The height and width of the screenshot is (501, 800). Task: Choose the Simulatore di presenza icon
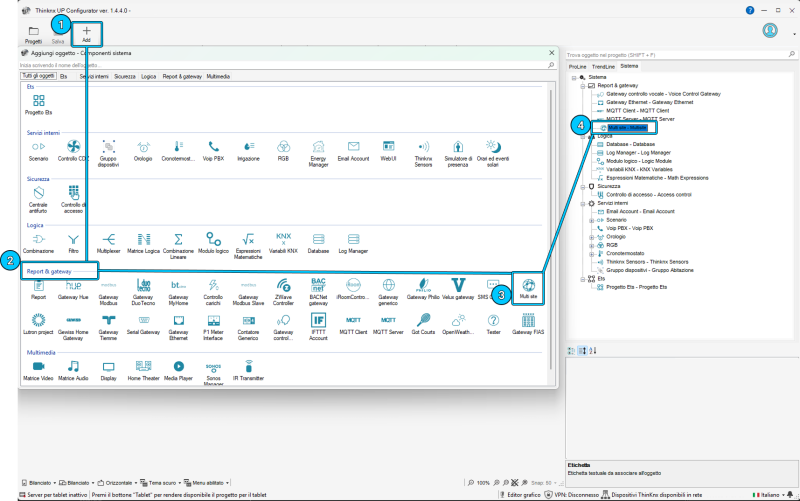[x=458, y=153]
